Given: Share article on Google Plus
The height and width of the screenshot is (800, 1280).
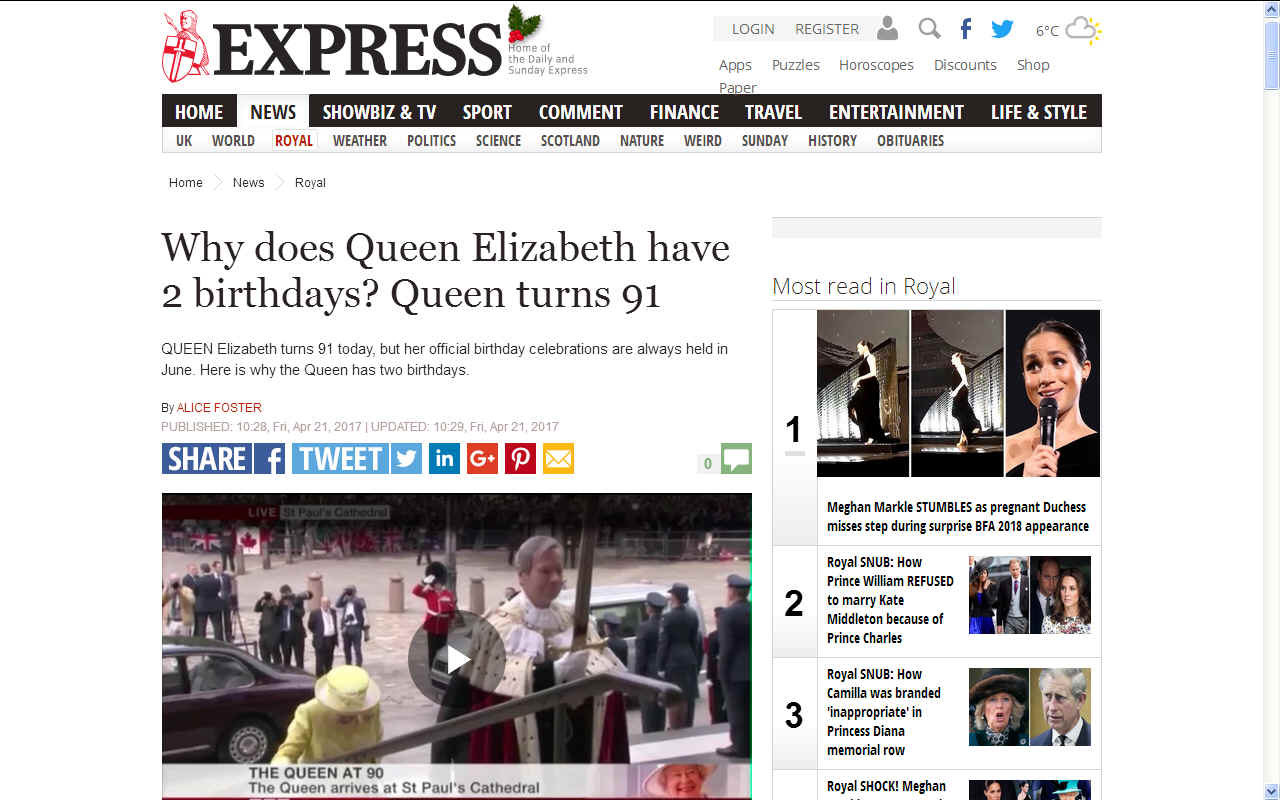Looking at the screenshot, I should tap(482, 459).
